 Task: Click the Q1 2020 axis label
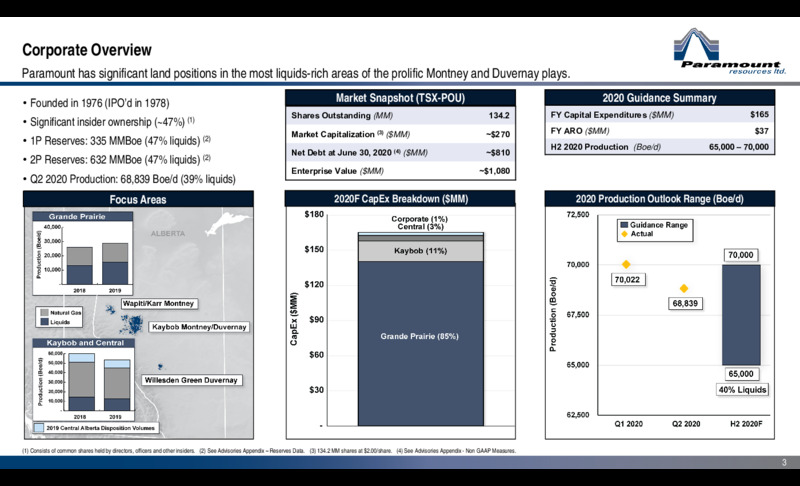pyautogui.click(x=628, y=424)
